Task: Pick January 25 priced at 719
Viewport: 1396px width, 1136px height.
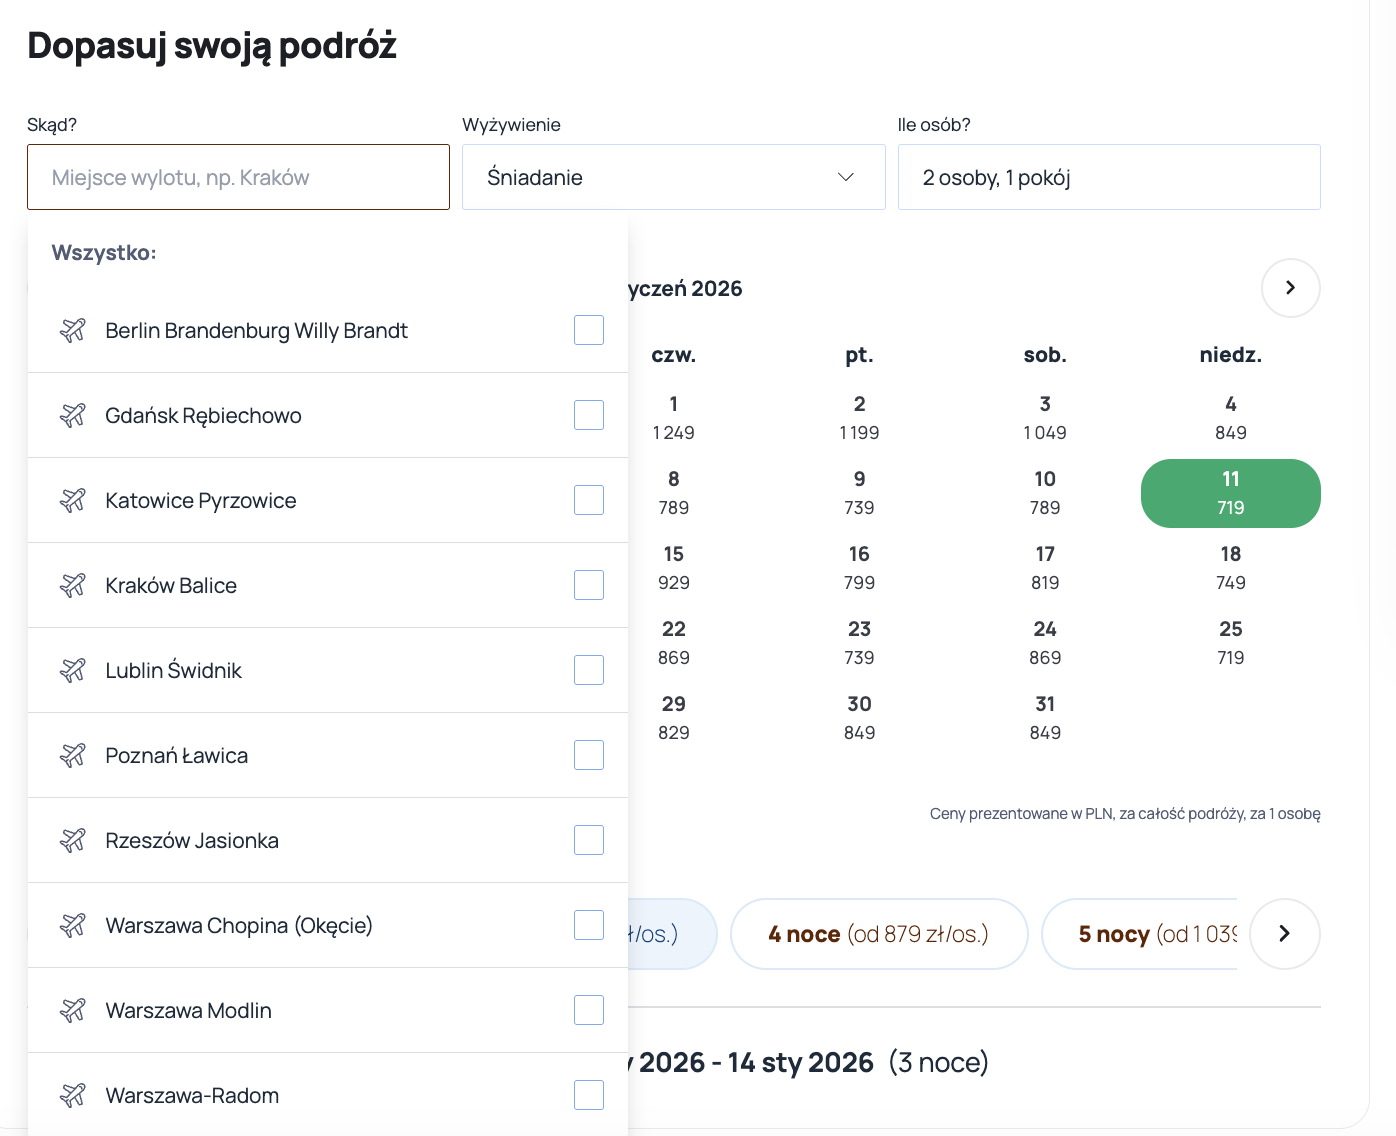Action: (1230, 643)
